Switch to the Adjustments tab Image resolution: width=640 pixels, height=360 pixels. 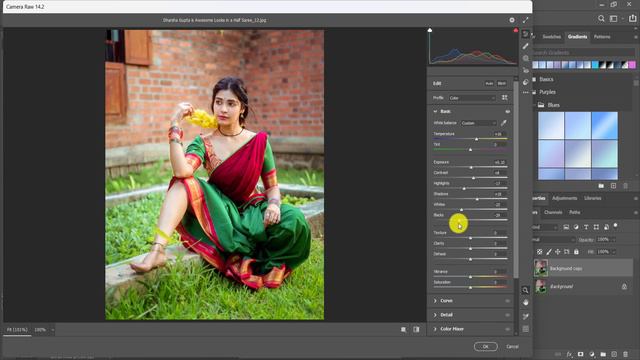(564, 198)
